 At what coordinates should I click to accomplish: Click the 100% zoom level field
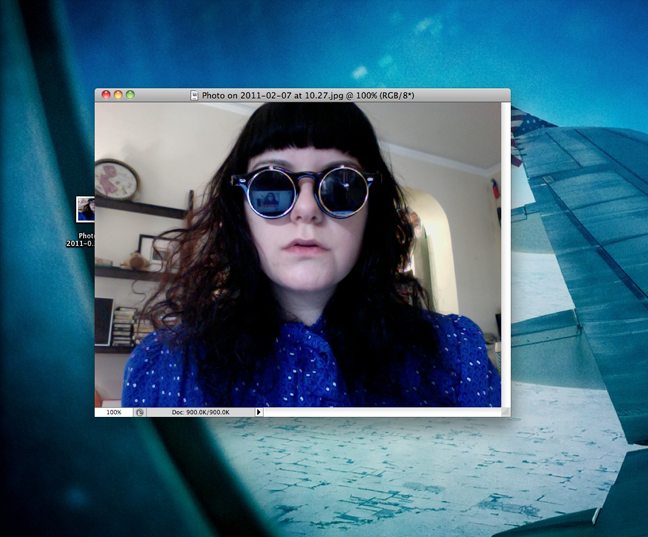pyautogui.click(x=114, y=412)
